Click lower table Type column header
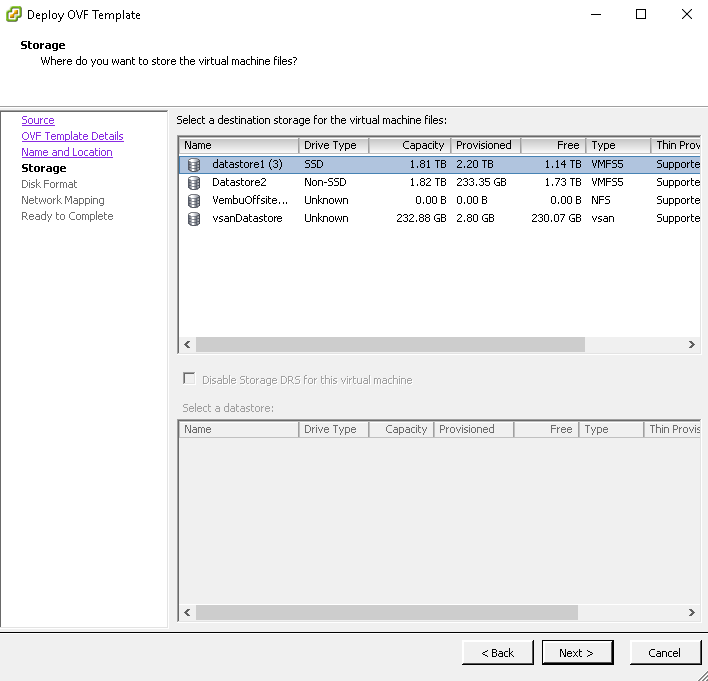The image size is (708, 681). 611,429
